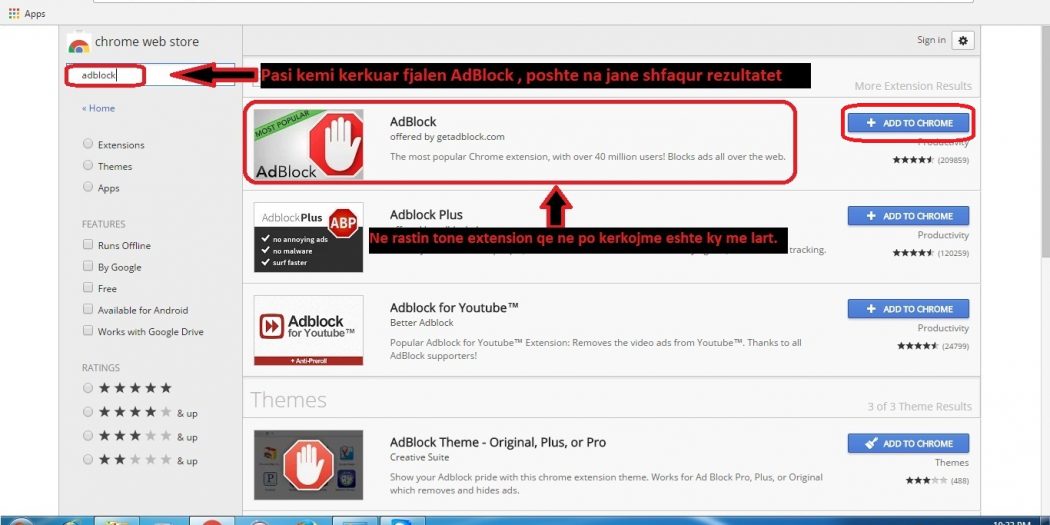Open the Adblock Plus ABP thumbnail
The height and width of the screenshot is (525, 1050).
coord(309,237)
